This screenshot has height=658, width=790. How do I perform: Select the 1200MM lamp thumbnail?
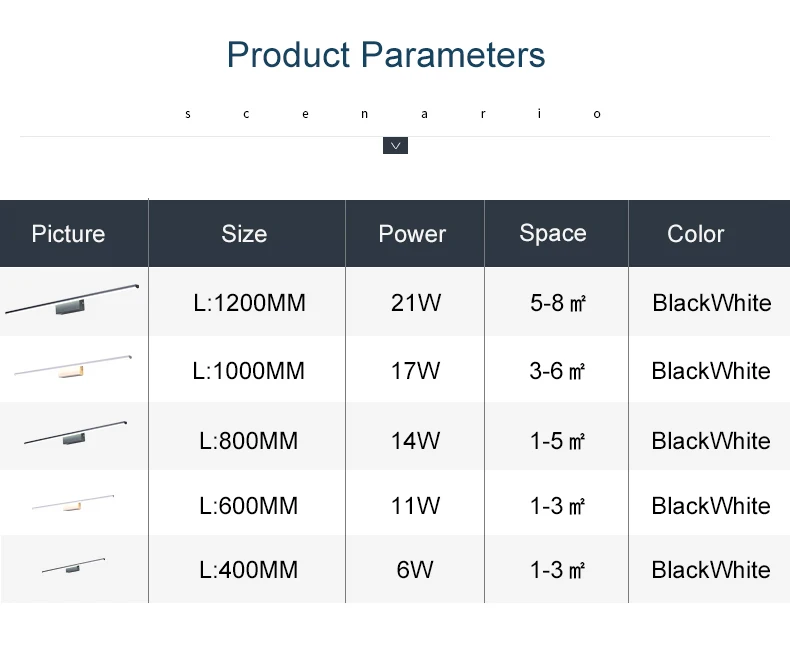click(72, 300)
